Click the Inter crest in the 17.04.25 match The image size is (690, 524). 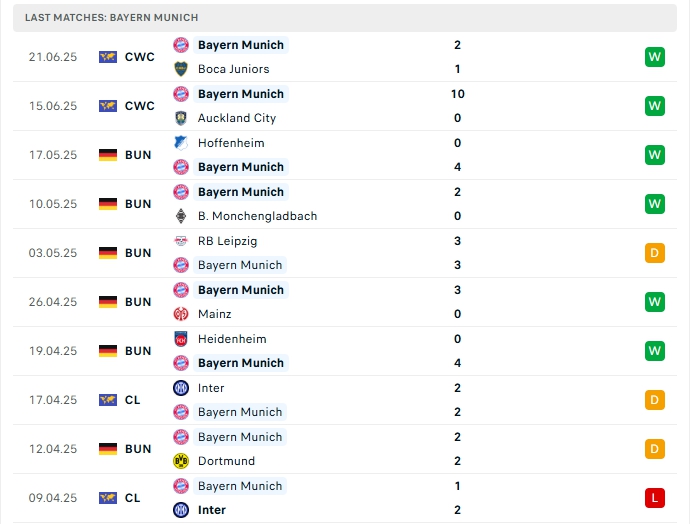(x=181, y=388)
